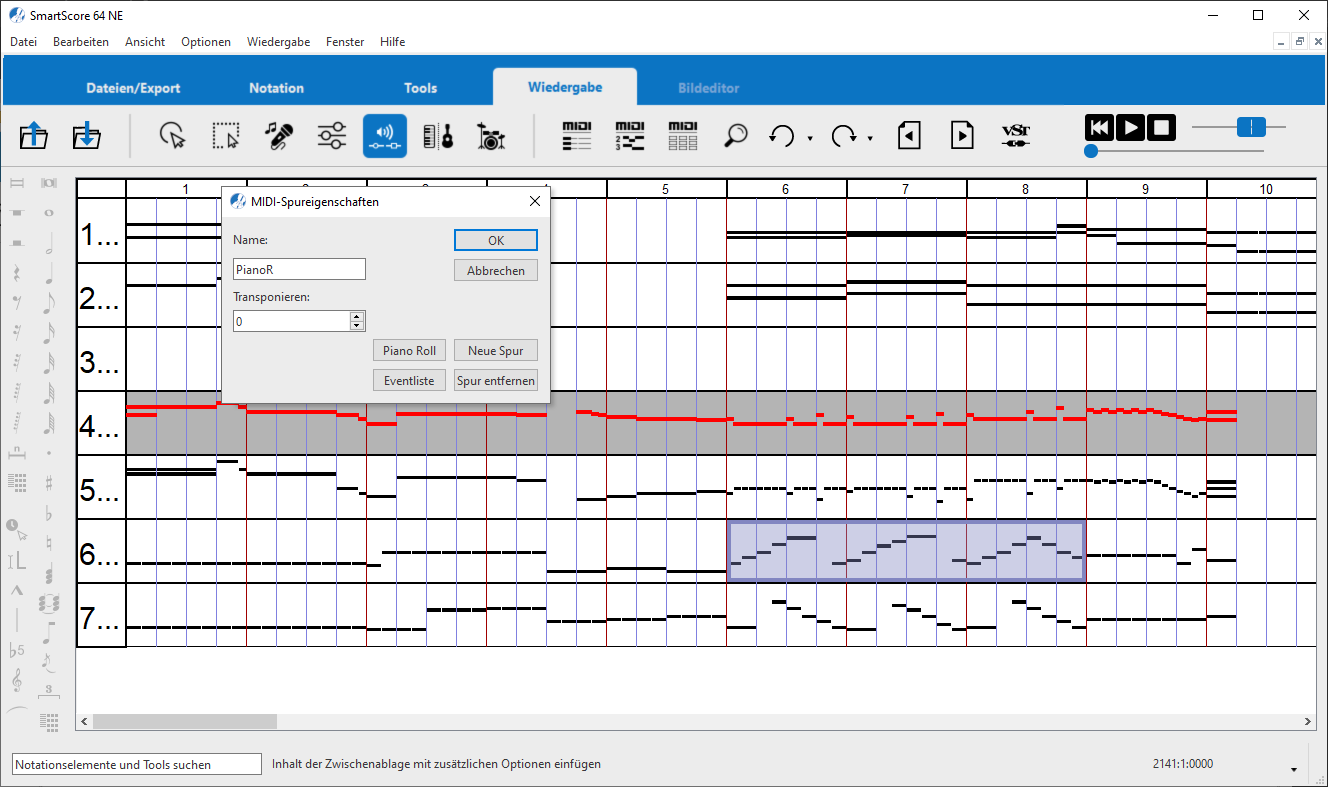The image size is (1328, 787).
Task: Go to the next page icon
Action: point(961,136)
